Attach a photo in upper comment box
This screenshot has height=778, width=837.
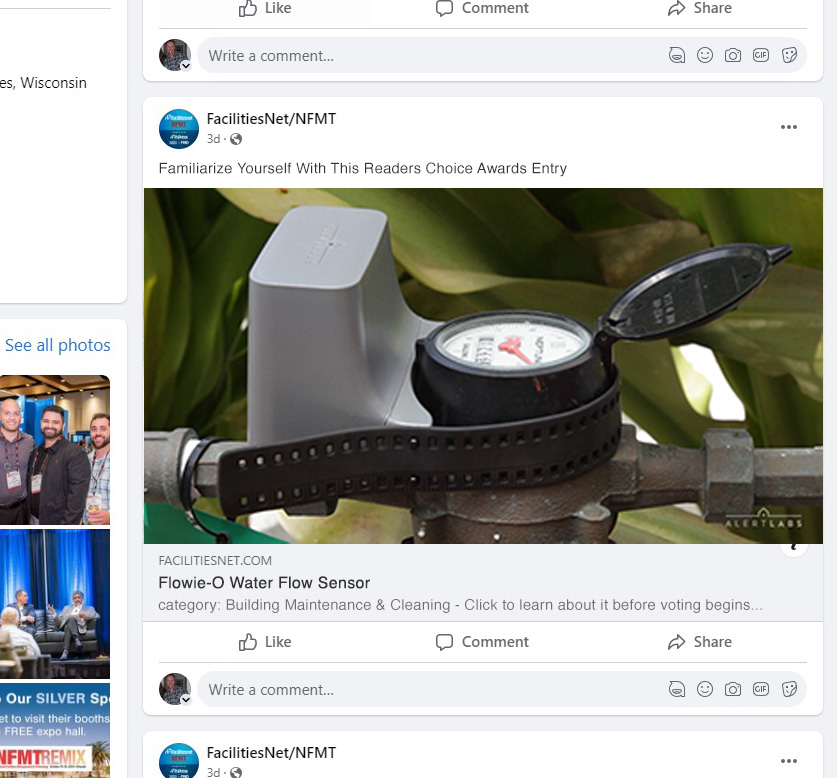pyautogui.click(x=732, y=56)
